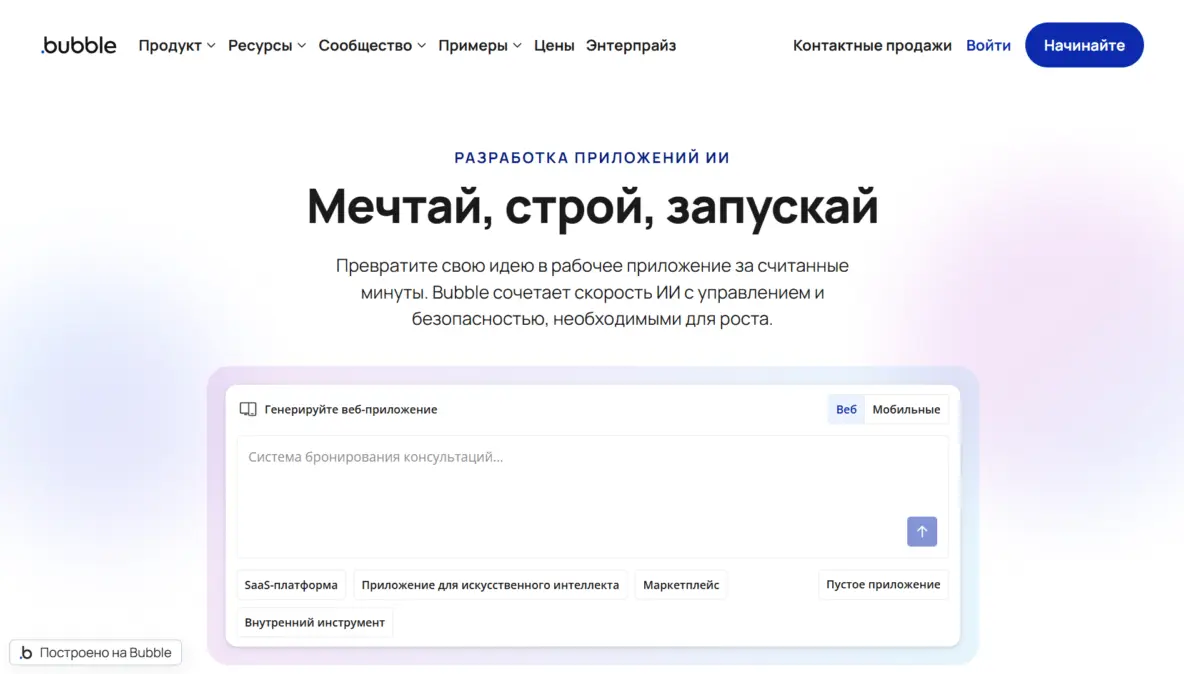This screenshot has width=1184, height=674.
Task: Switch to the Мобильные toggle option
Action: [906, 409]
